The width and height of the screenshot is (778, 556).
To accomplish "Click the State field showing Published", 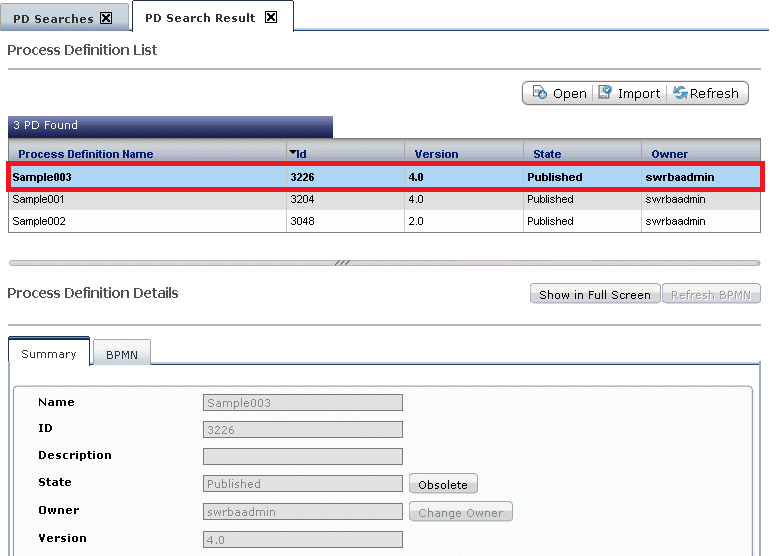I will (303, 483).
